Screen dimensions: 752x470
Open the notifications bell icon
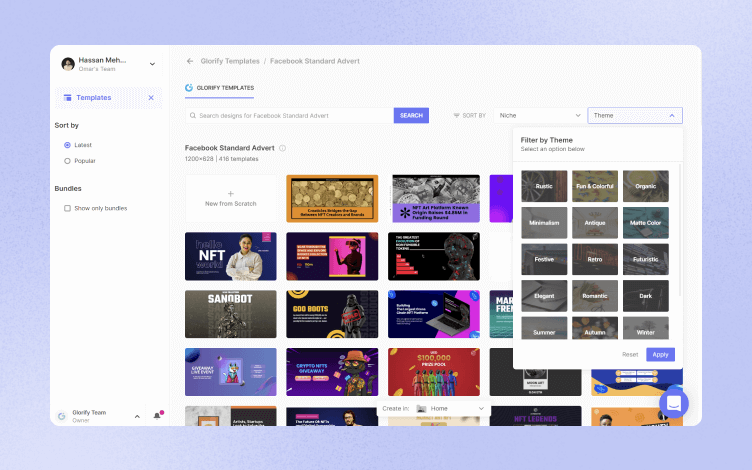pos(157,416)
